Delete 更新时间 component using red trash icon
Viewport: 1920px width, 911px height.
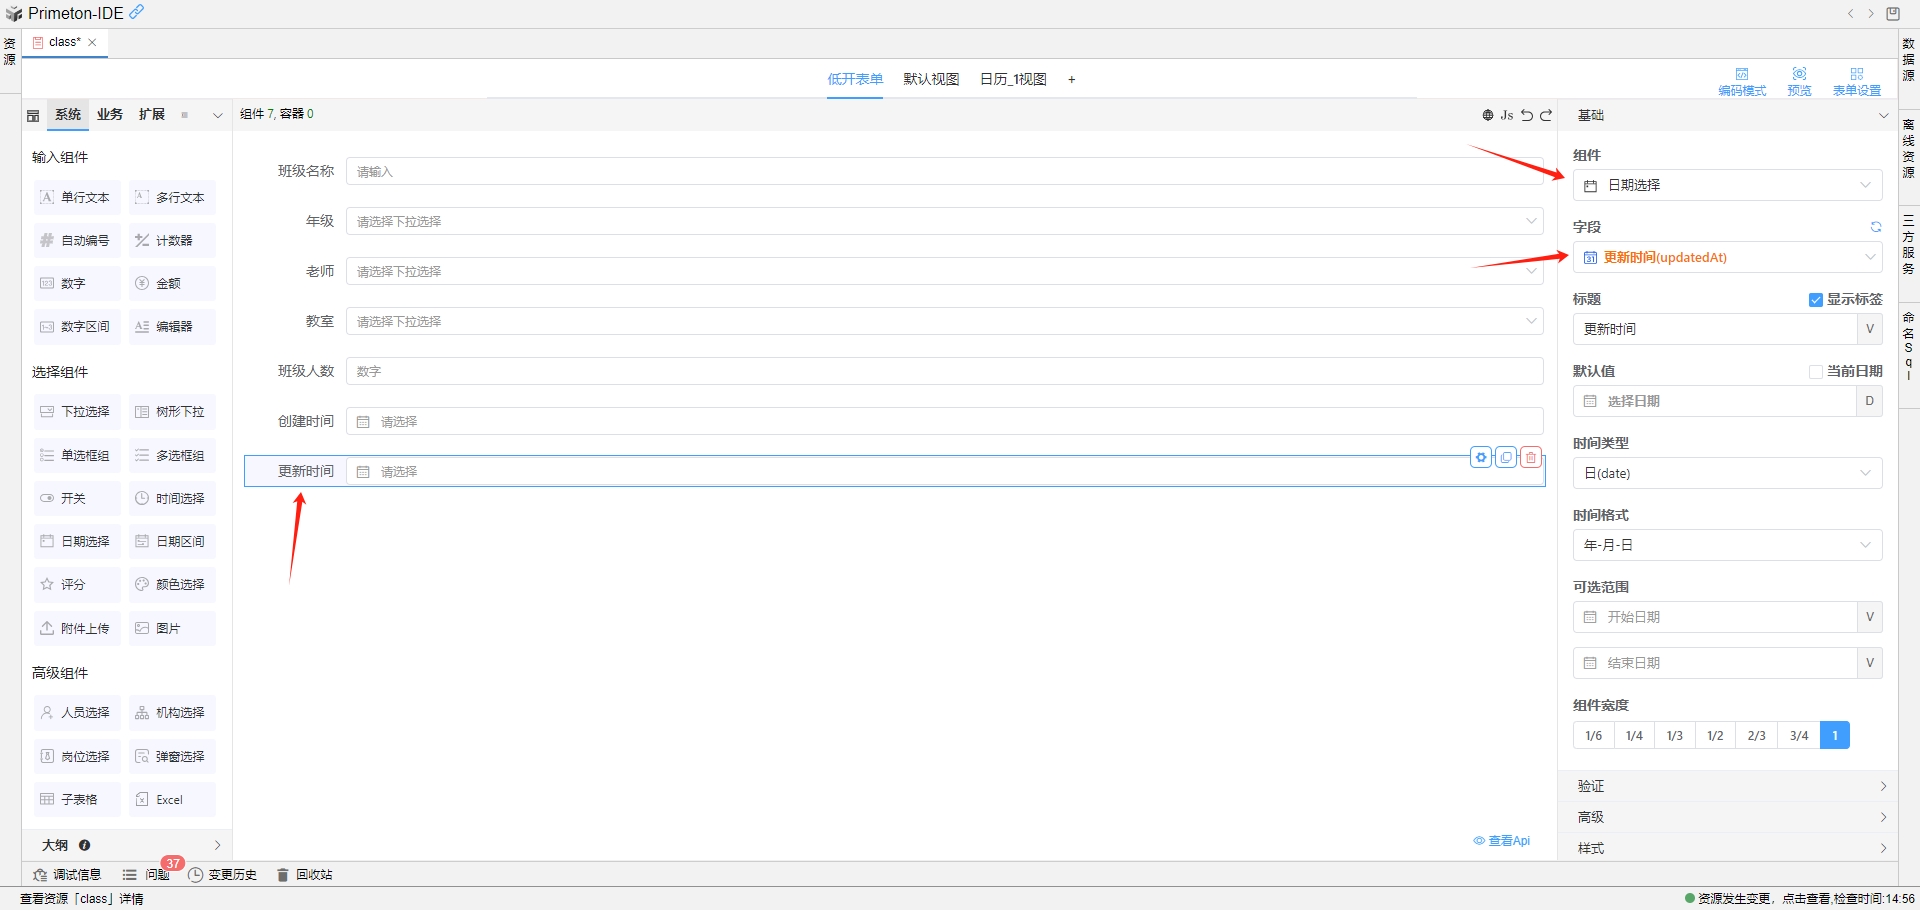click(x=1530, y=457)
